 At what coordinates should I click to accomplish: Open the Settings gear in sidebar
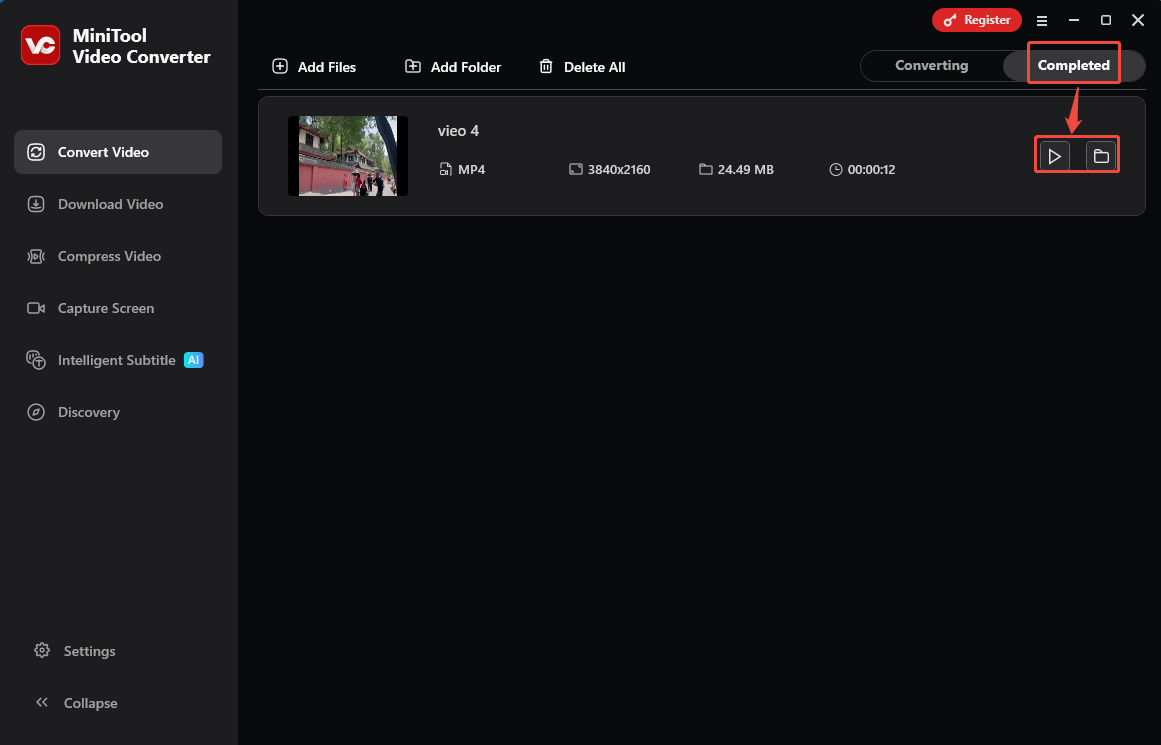[x=42, y=650]
